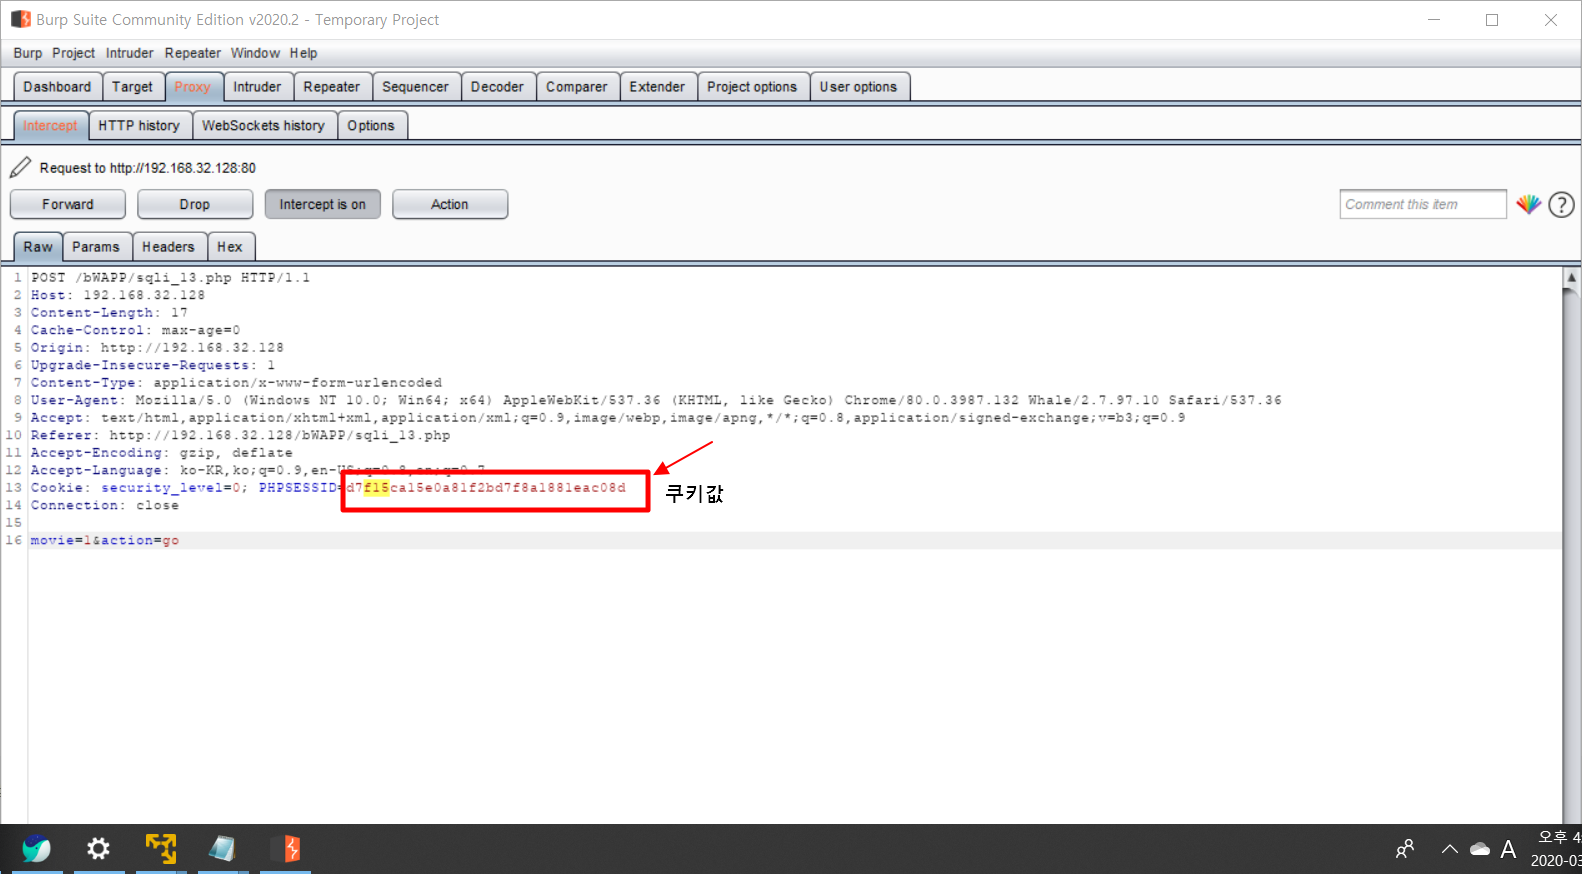Click the Comment this item field

pos(1423,204)
